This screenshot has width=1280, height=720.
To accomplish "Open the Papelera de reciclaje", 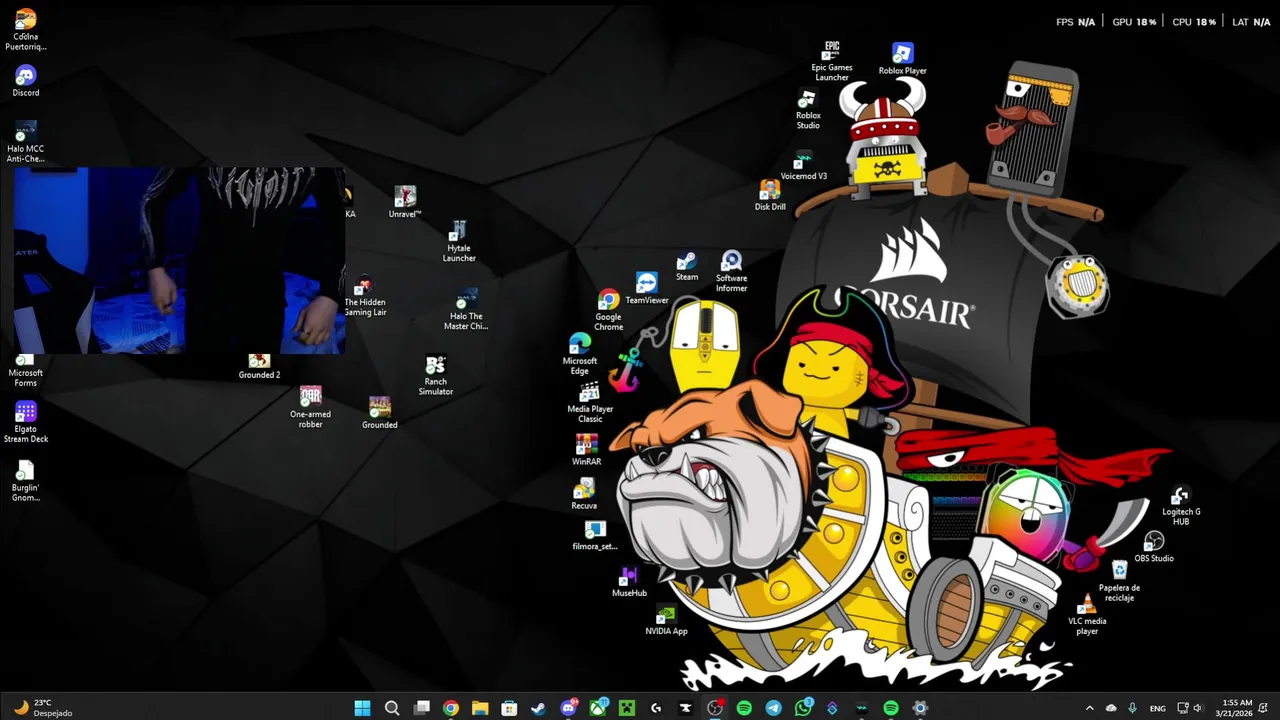I will (x=1119, y=581).
